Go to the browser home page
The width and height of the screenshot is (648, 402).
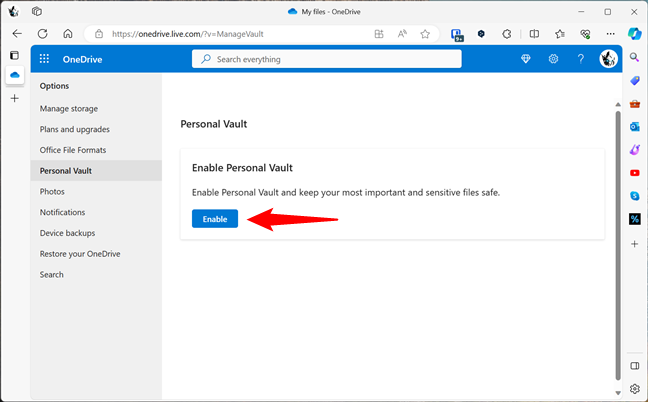pos(68,34)
